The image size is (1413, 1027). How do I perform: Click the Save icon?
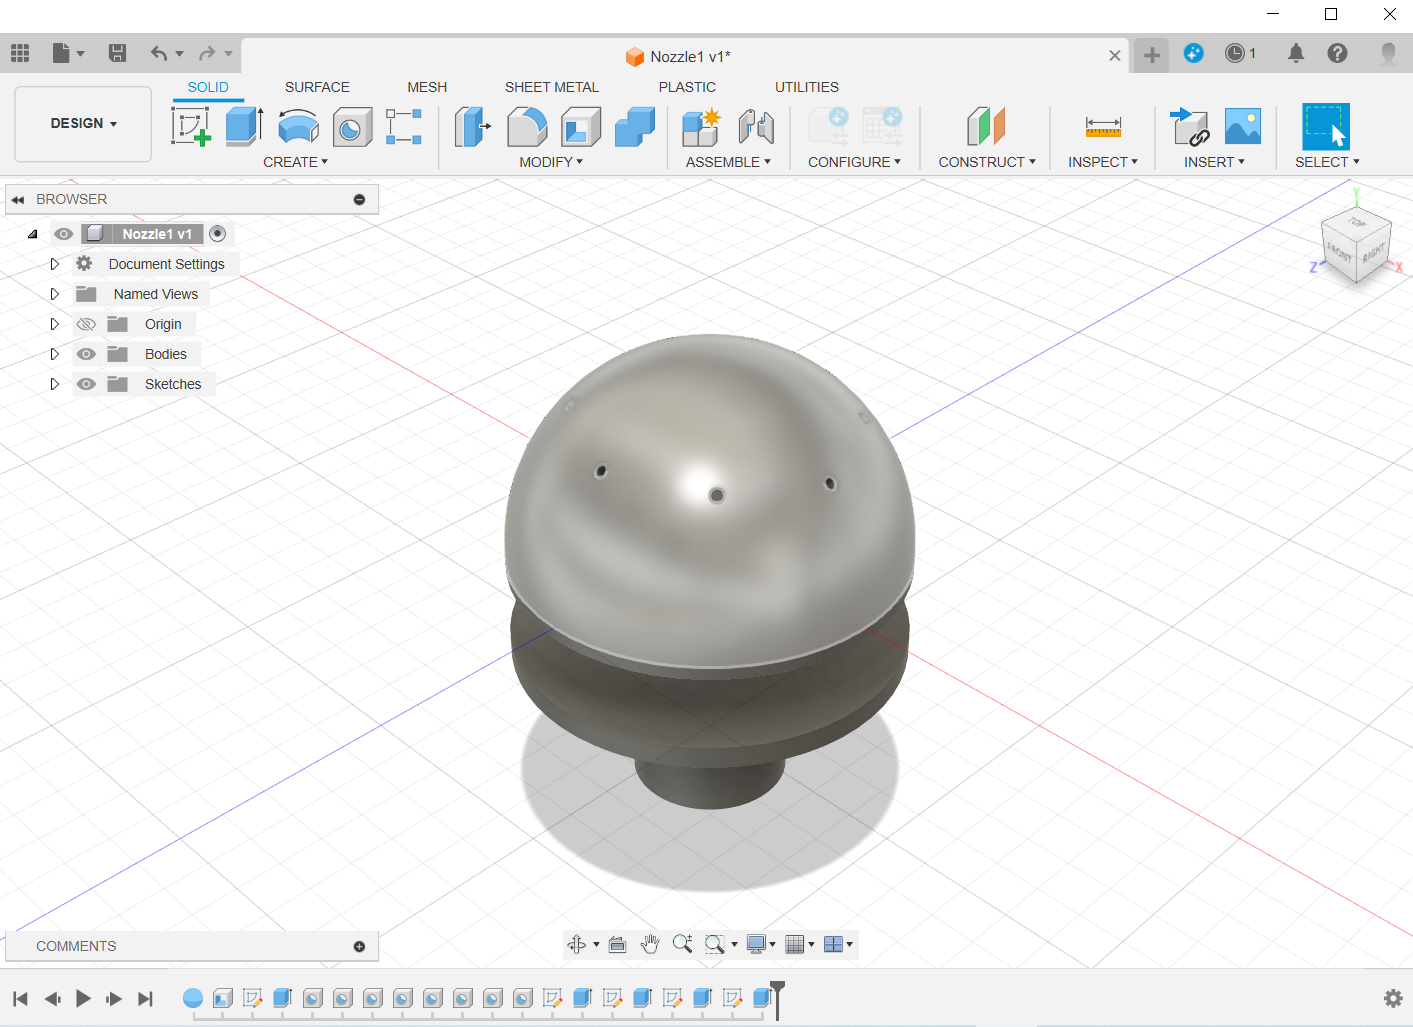[117, 53]
